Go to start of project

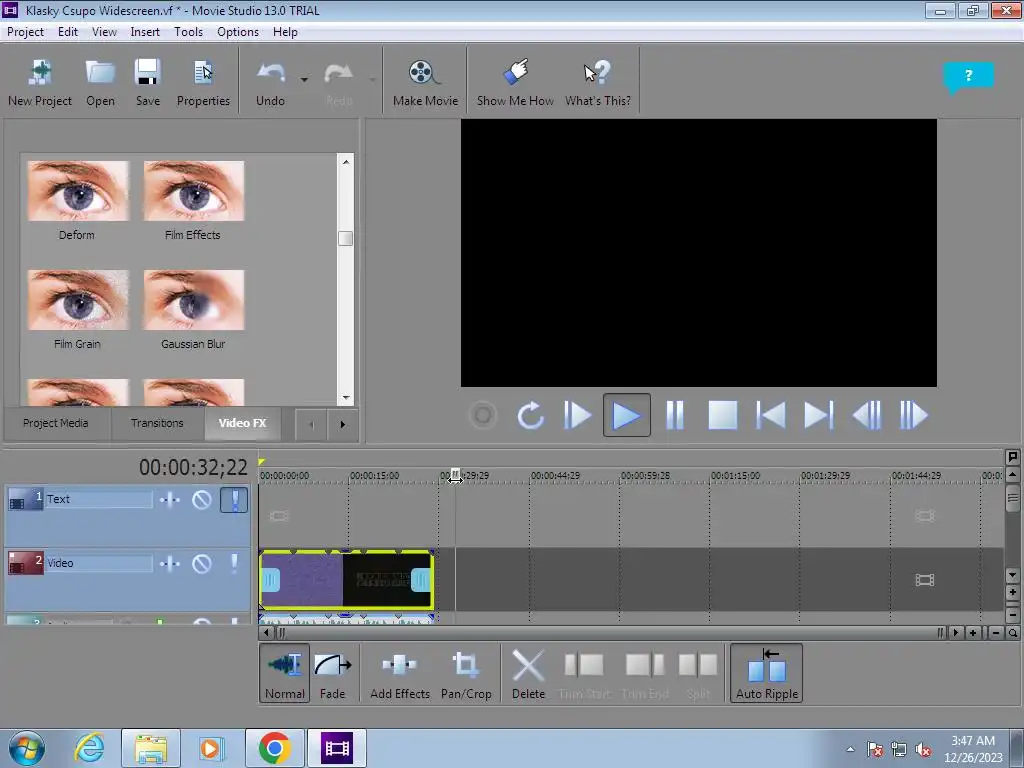(x=771, y=415)
